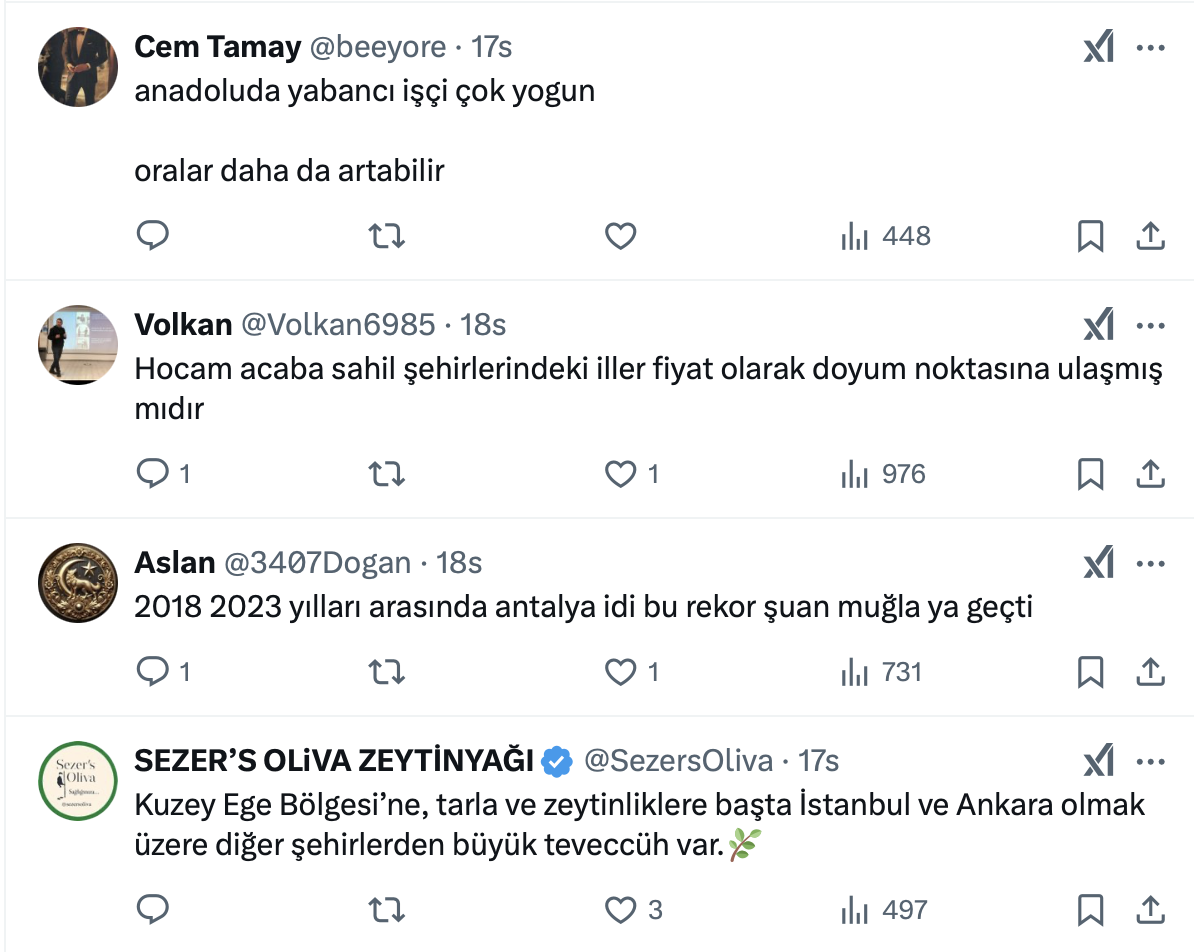Viewport: 1194px width, 952px height.
Task: Open the @SezersOliva profile handle
Action: click(678, 762)
